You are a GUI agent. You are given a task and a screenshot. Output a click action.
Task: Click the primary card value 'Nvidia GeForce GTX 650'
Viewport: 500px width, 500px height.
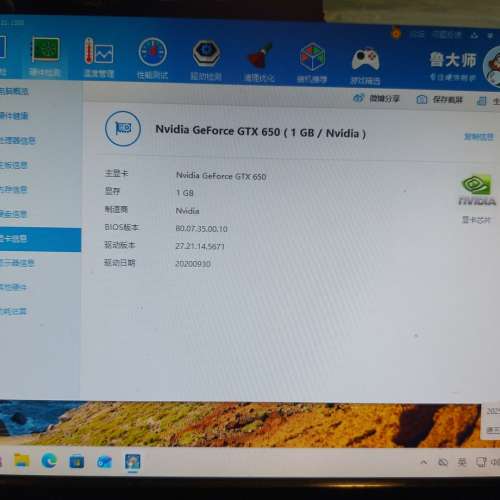click(x=221, y=176)
